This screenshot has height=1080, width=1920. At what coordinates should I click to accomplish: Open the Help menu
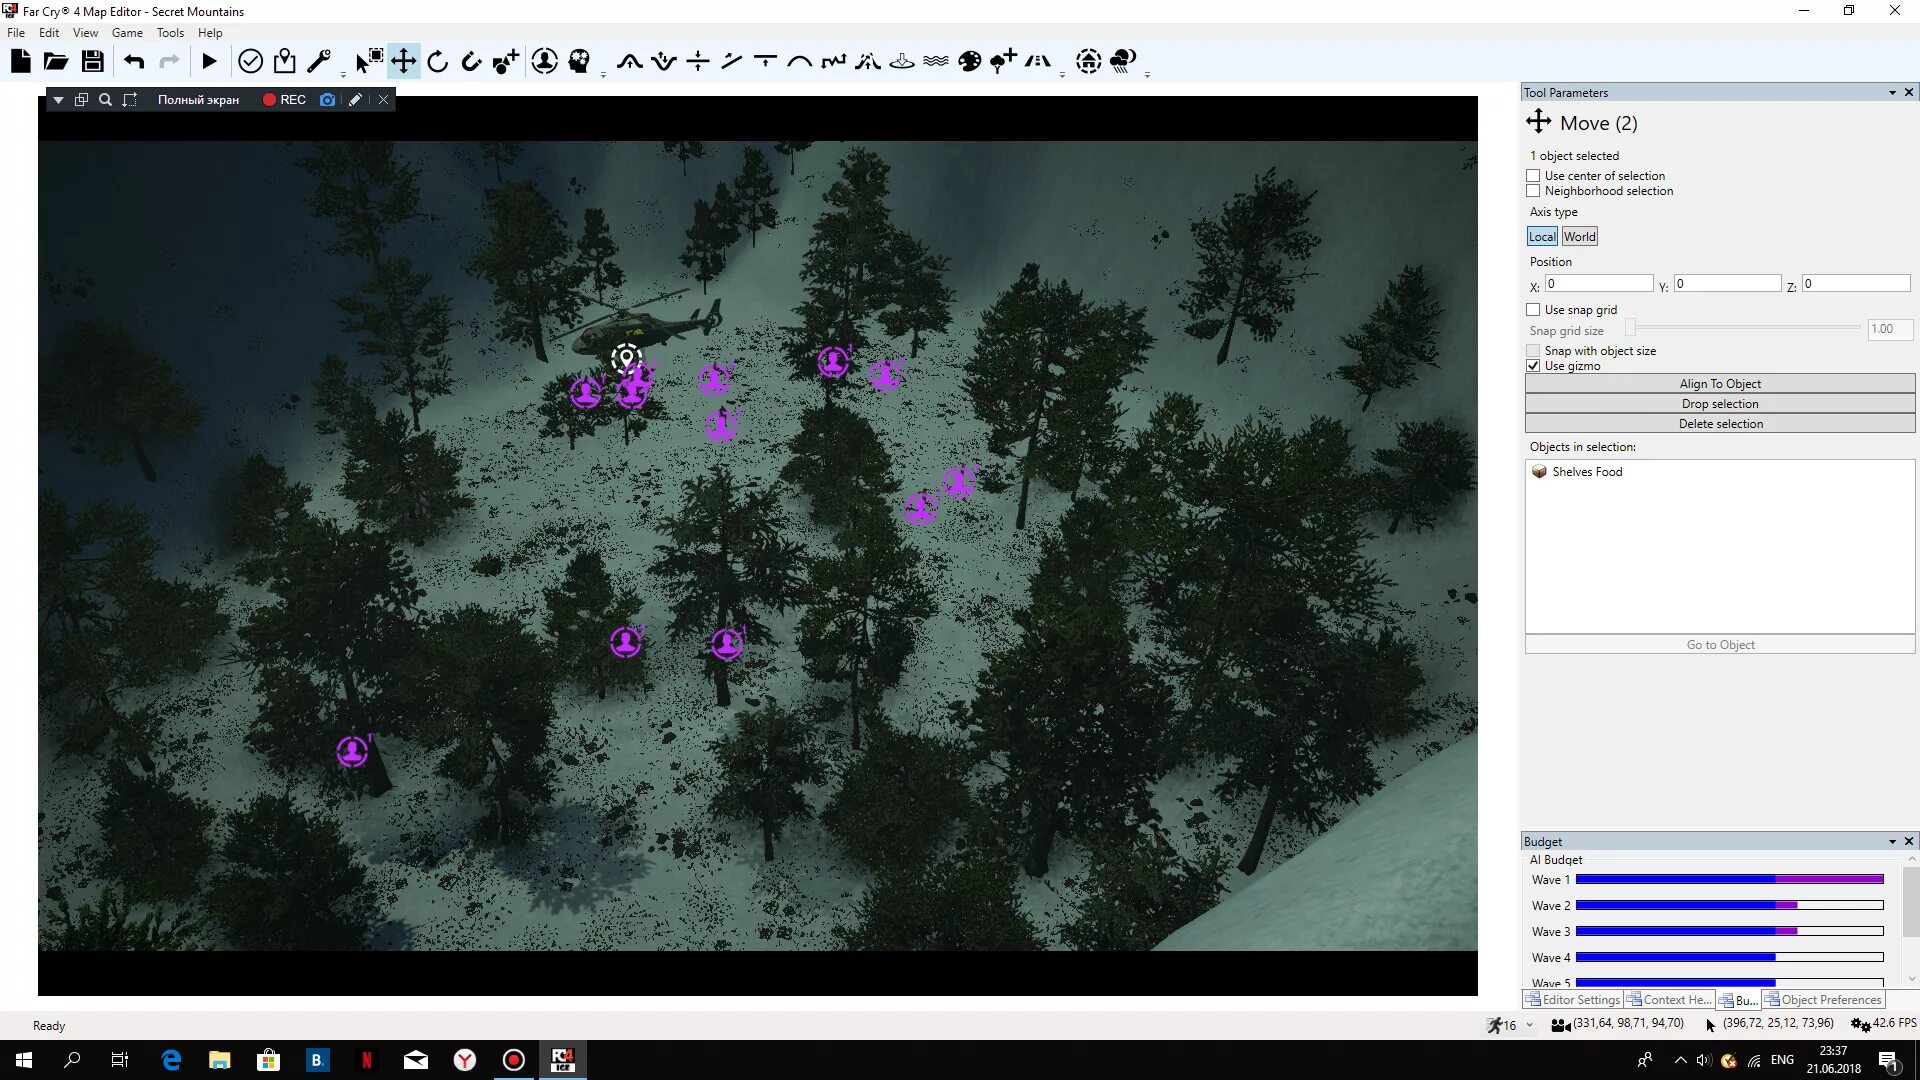210,33
